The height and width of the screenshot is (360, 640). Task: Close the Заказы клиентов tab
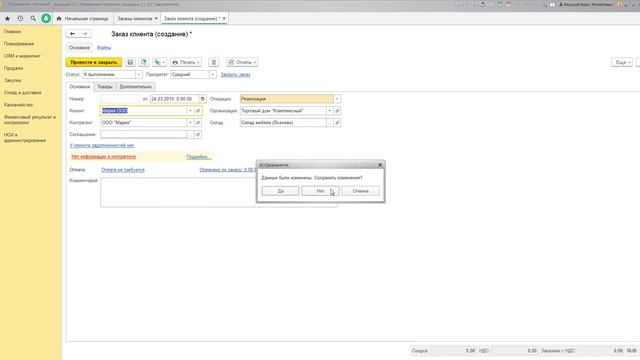point(156,19)
